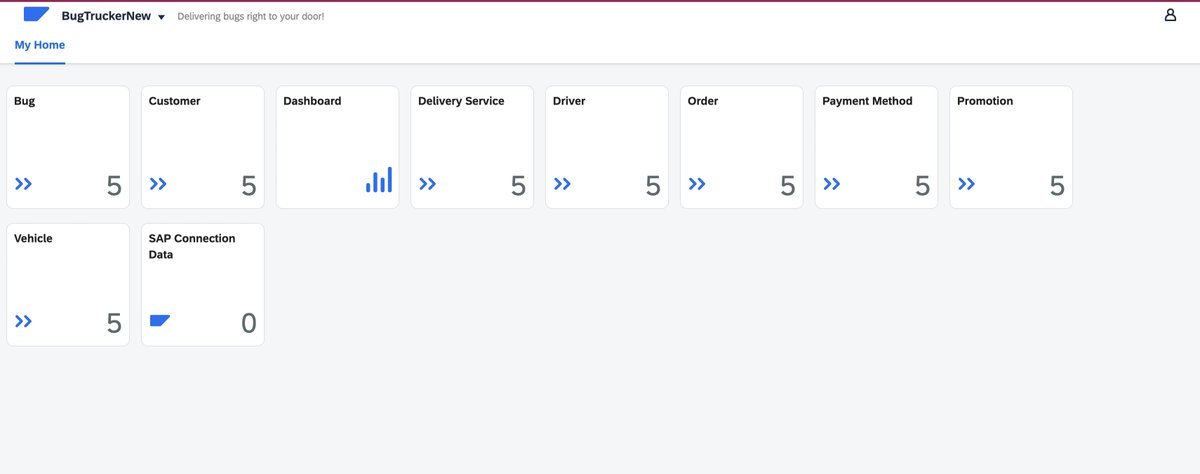Screen dimensions: 1200x474
Task: Click the count 5 on the Delivery Service tile
Action: click(518, 186)
